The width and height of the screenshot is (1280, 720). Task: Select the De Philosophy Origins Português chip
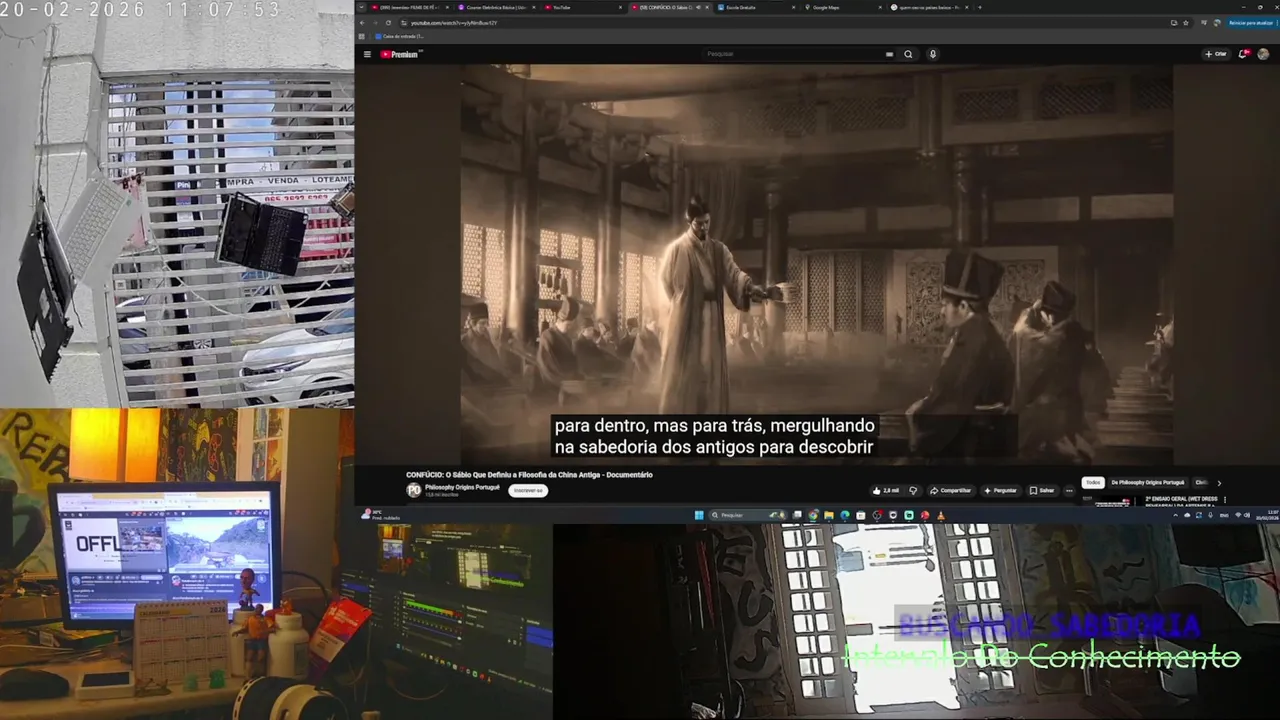click(x=1148, y=482)
